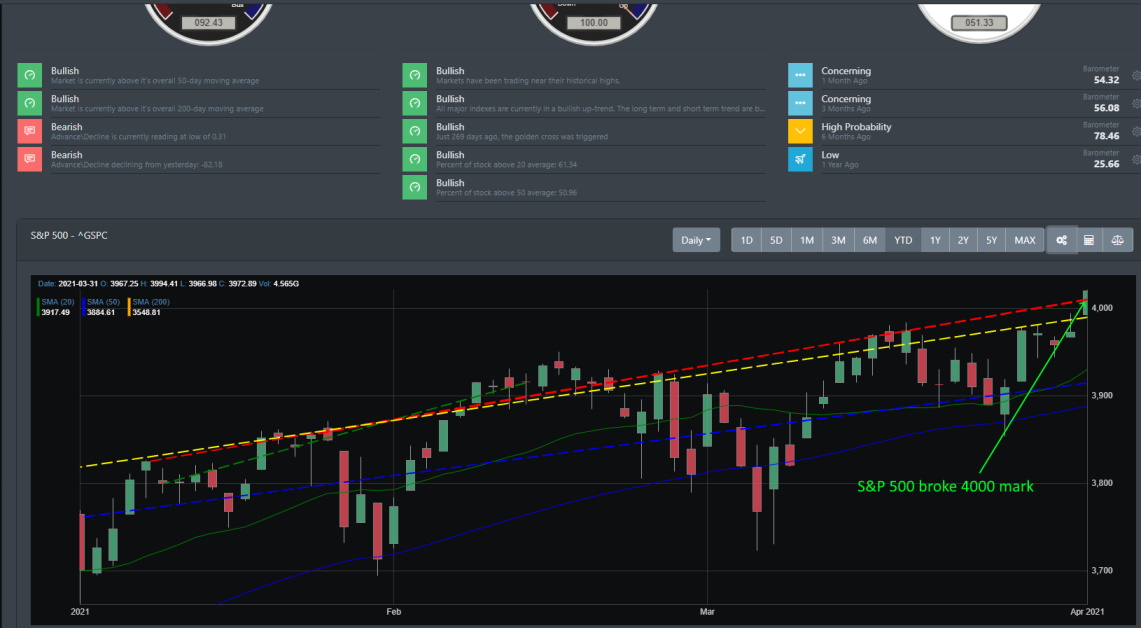Click the barometer value 78.46
Image resolution: width=1141 pixels, height=628 pixels.
1106,136
